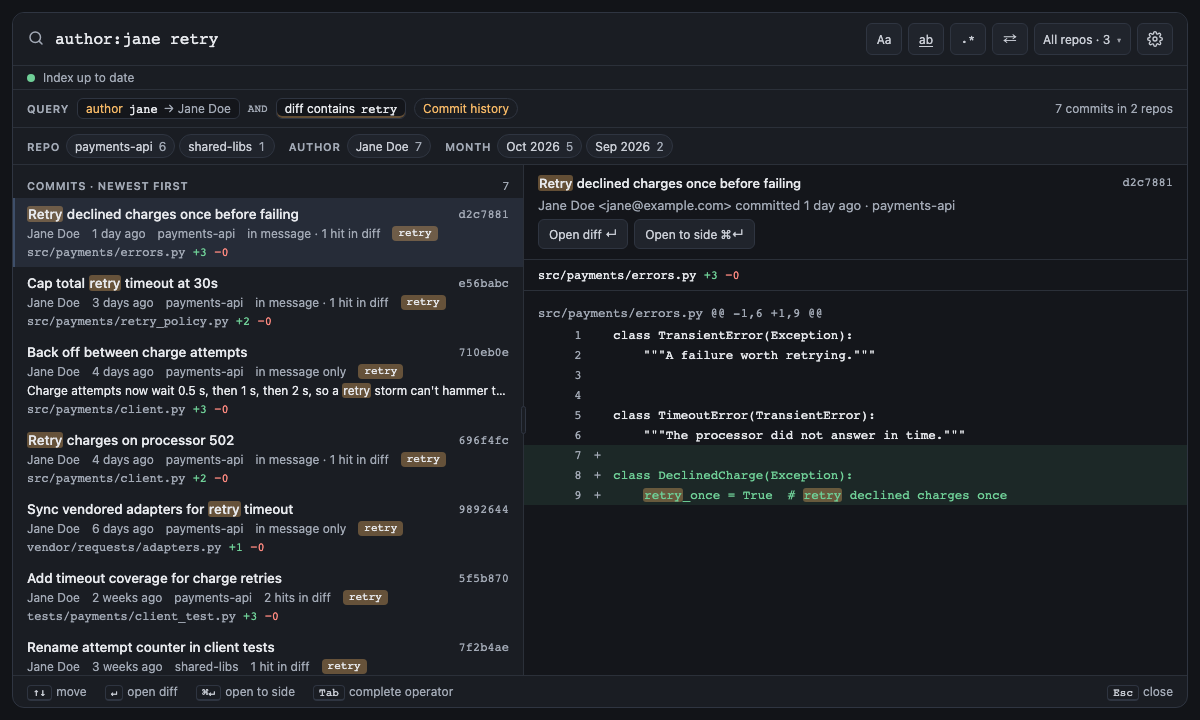The image size is (1200, 720).
Task: Click the arrows move hint
Action: (57, 692)
